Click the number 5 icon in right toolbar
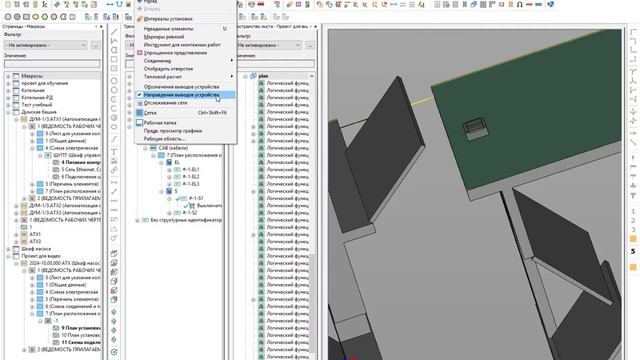Viewport: 640px width, 360px height. pos(633,251)
